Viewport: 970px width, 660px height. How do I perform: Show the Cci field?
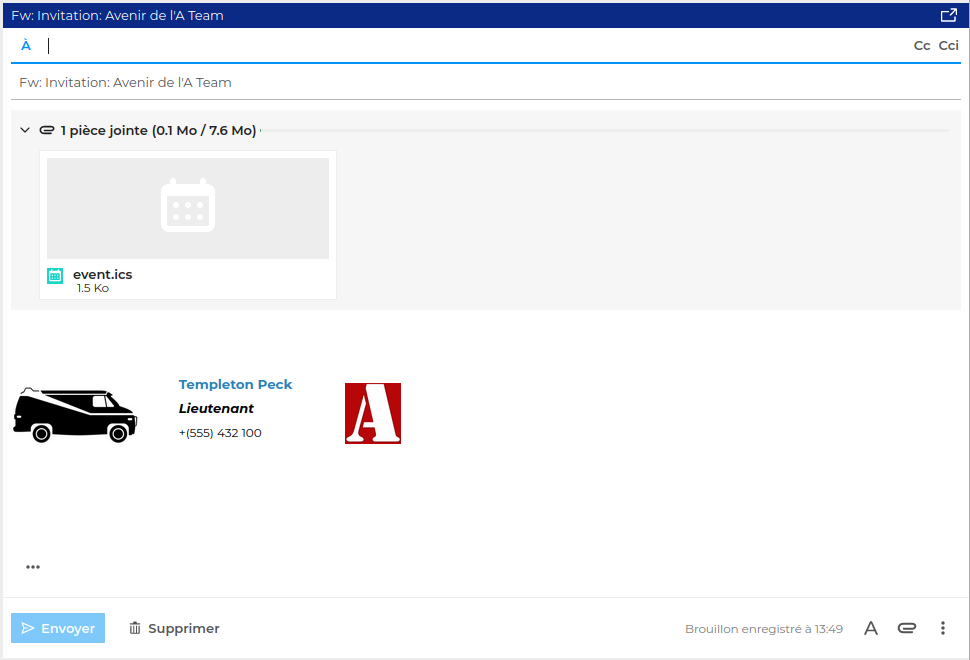click(x=948, y=45)
